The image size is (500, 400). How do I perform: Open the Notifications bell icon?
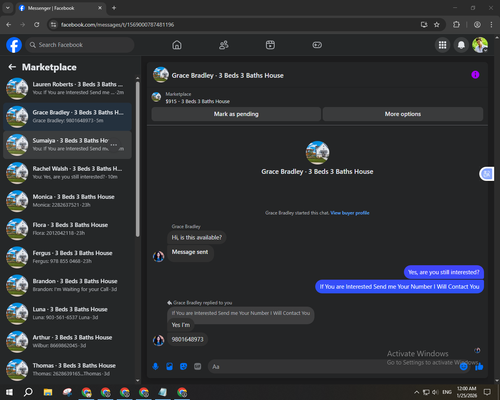click(x=461, y=45)
